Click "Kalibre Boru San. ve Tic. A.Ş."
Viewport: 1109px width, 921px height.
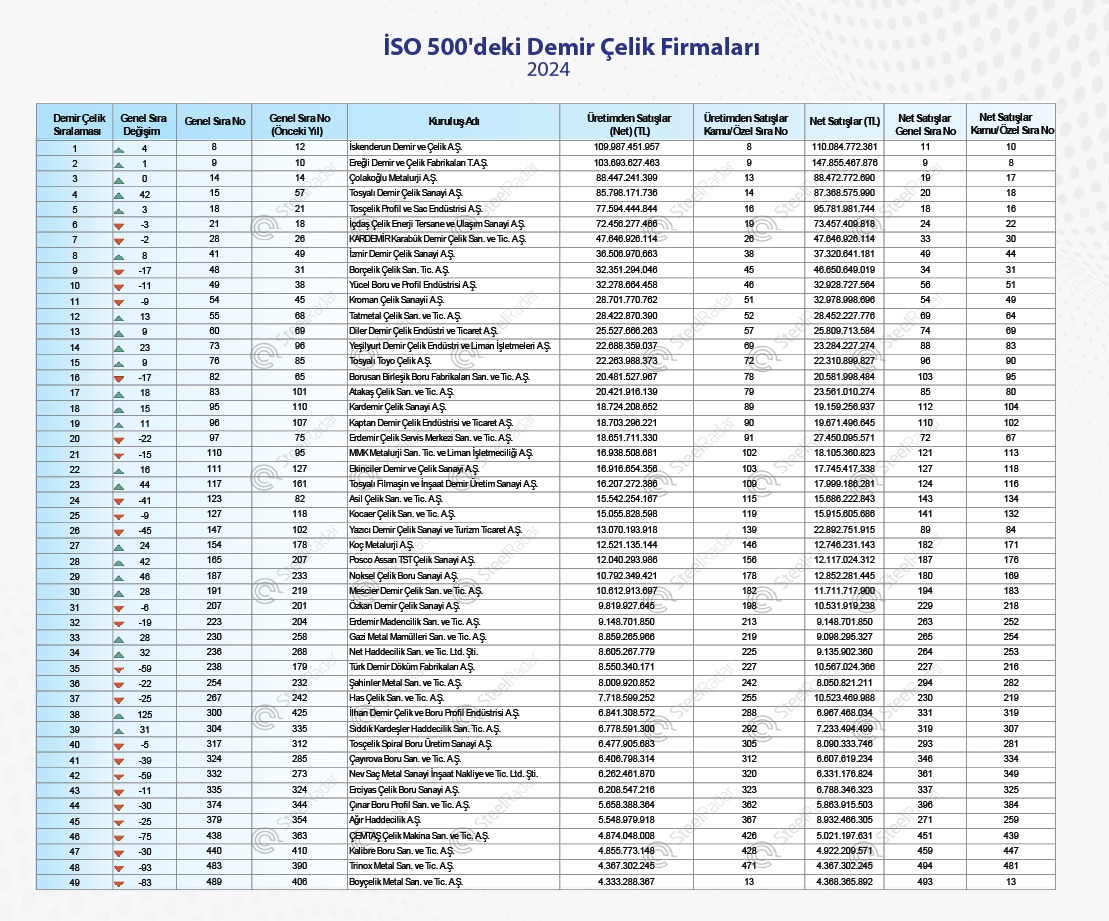click(401, 851)
